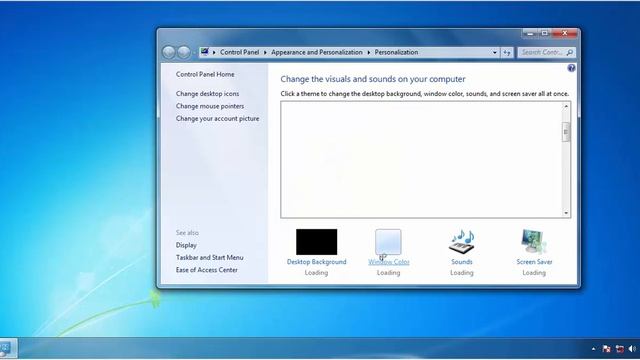This screenshot has height=360, width=640.
Task: Click the search magnifier icon
Action: [570, 52]
